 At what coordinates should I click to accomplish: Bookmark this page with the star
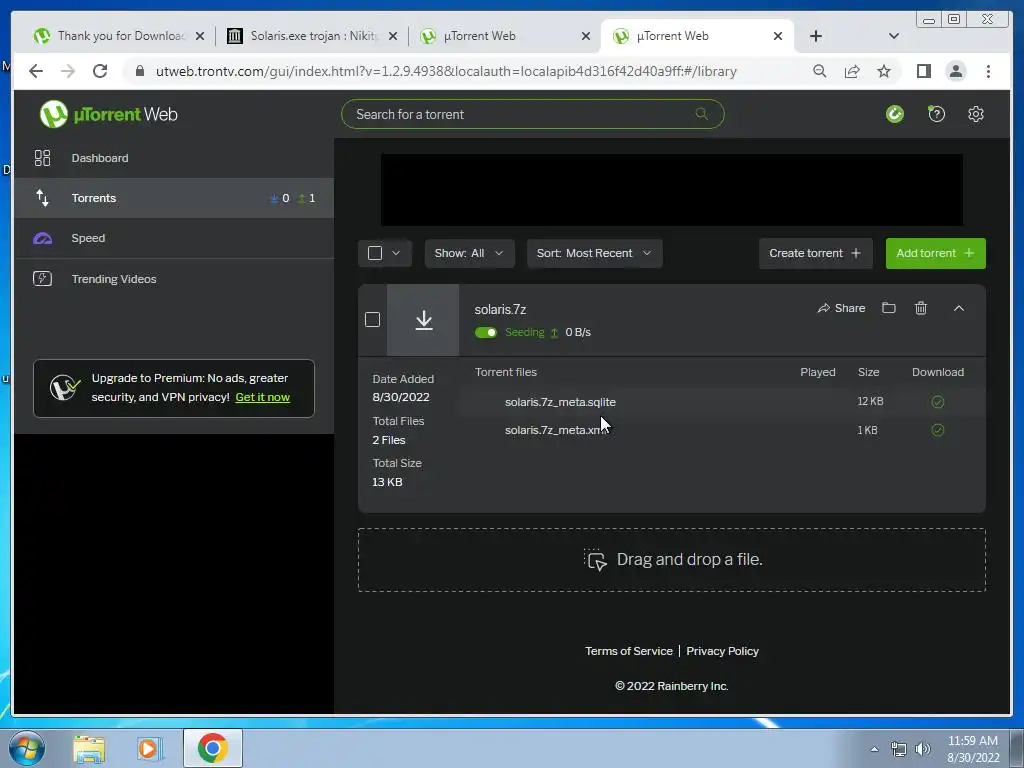click(x=884, y=71)
